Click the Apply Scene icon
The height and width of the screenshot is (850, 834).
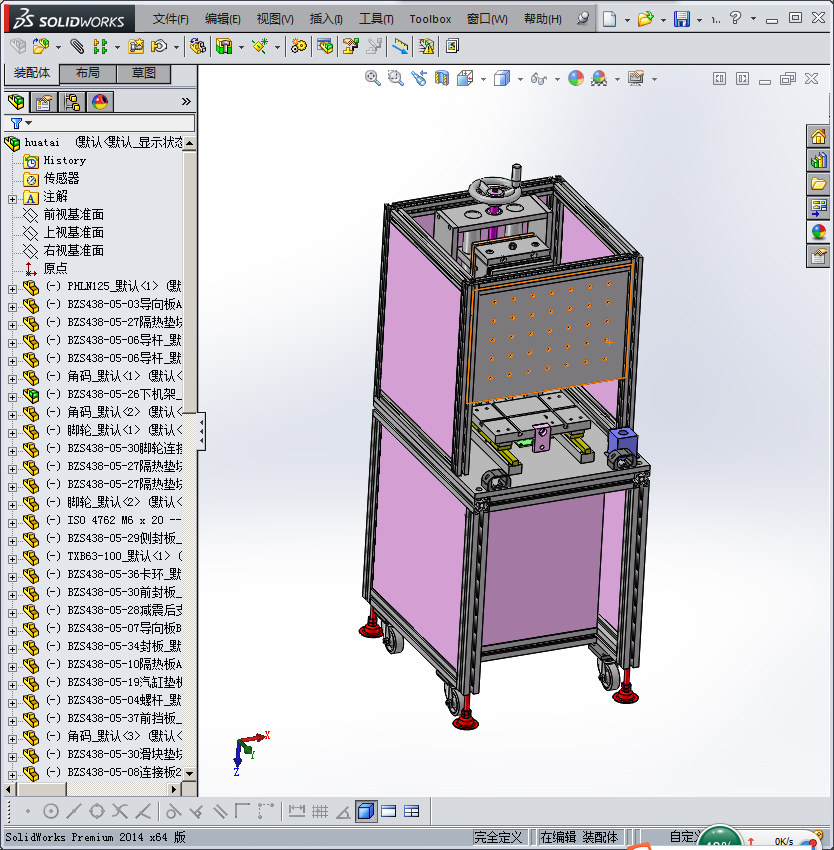[599, 78]
